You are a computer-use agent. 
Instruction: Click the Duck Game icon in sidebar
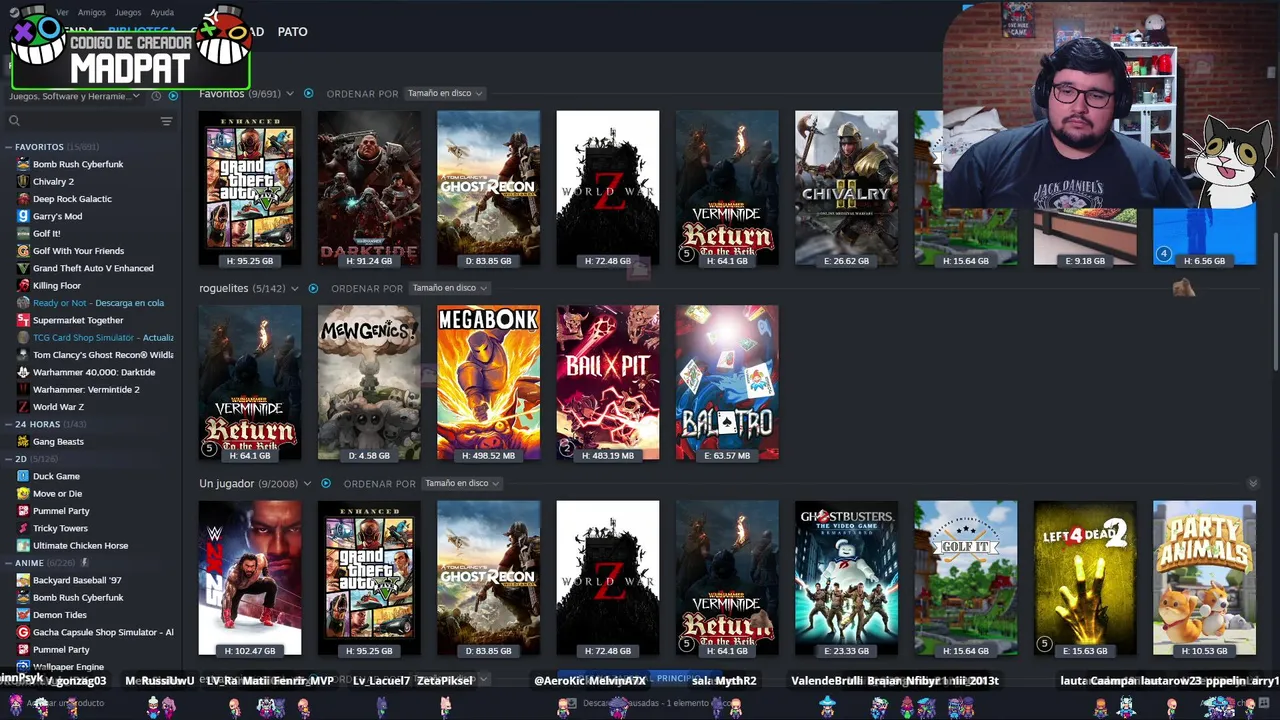tap(23, 476)
